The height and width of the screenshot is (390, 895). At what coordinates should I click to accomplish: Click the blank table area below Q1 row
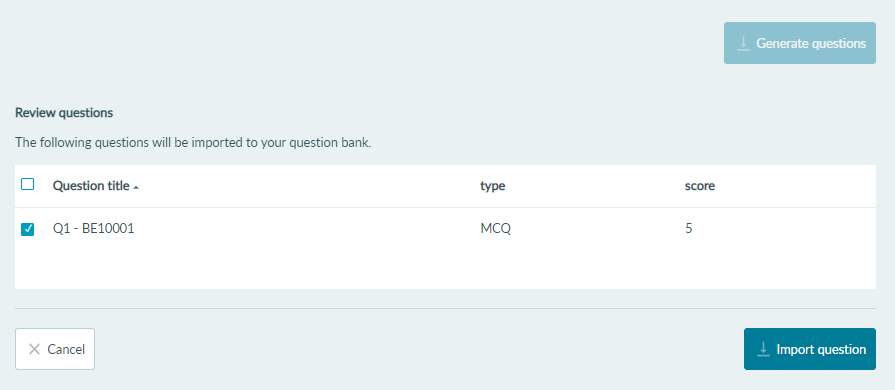445,270
